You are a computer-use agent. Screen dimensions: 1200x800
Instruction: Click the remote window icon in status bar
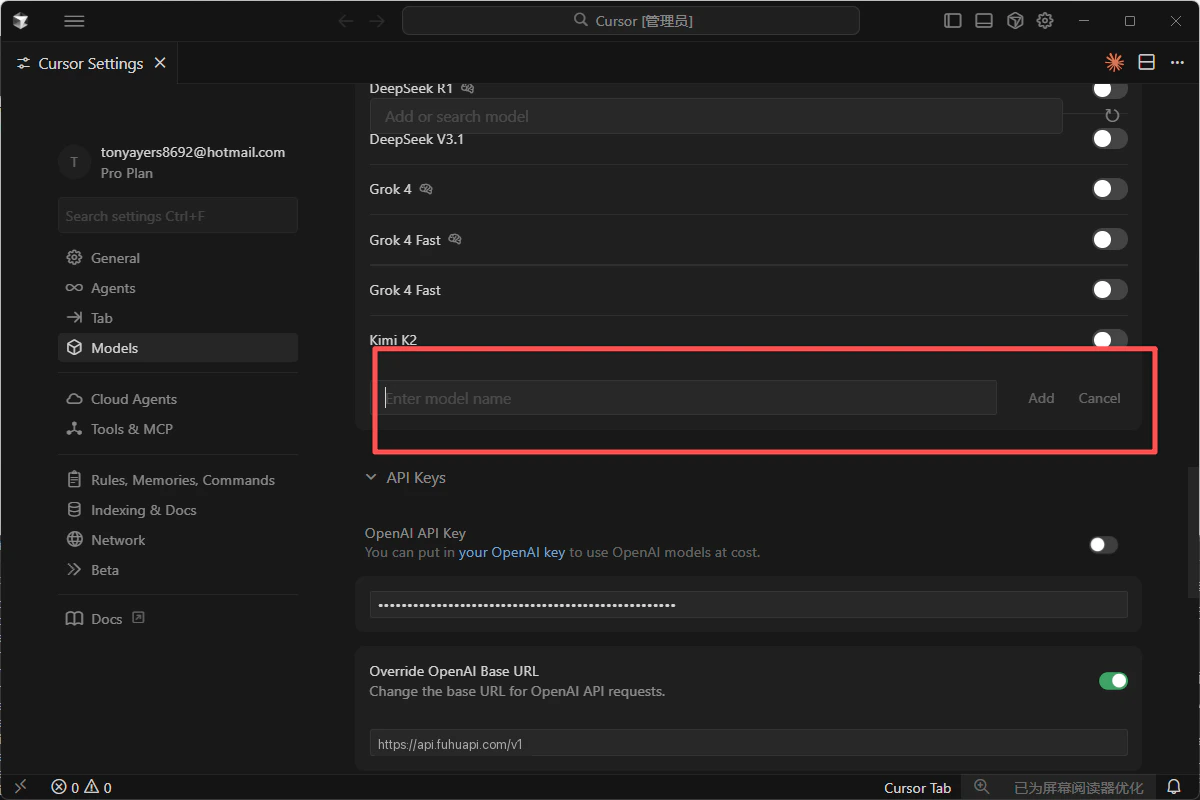(x=21, y=787)
